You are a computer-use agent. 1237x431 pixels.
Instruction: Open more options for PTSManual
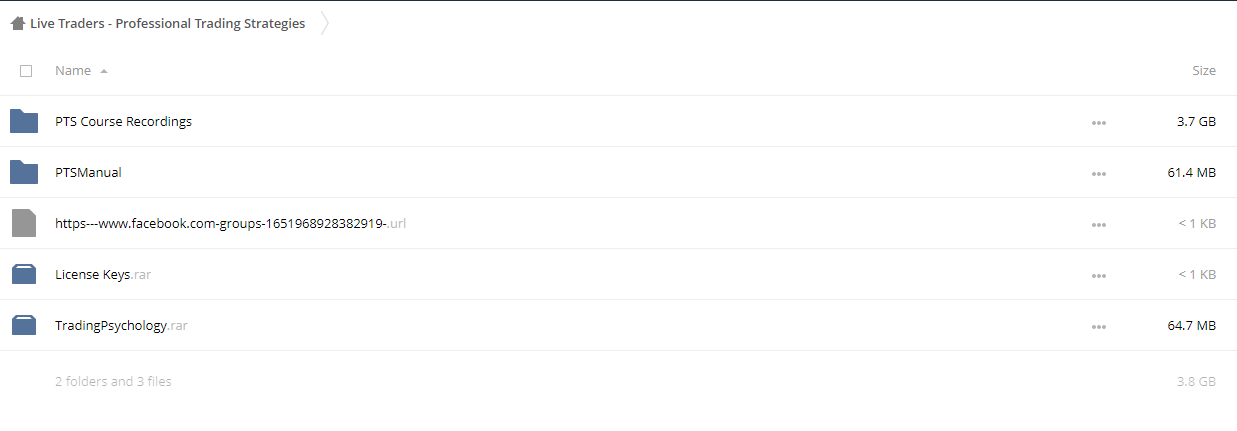tap(1099, 173)
